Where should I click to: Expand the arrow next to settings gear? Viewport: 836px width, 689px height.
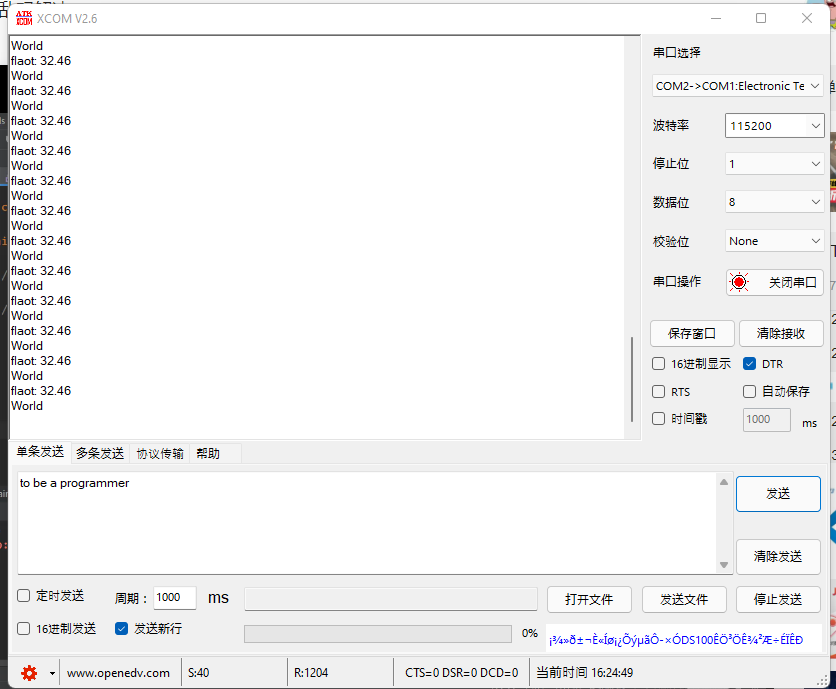click(52, 673)
